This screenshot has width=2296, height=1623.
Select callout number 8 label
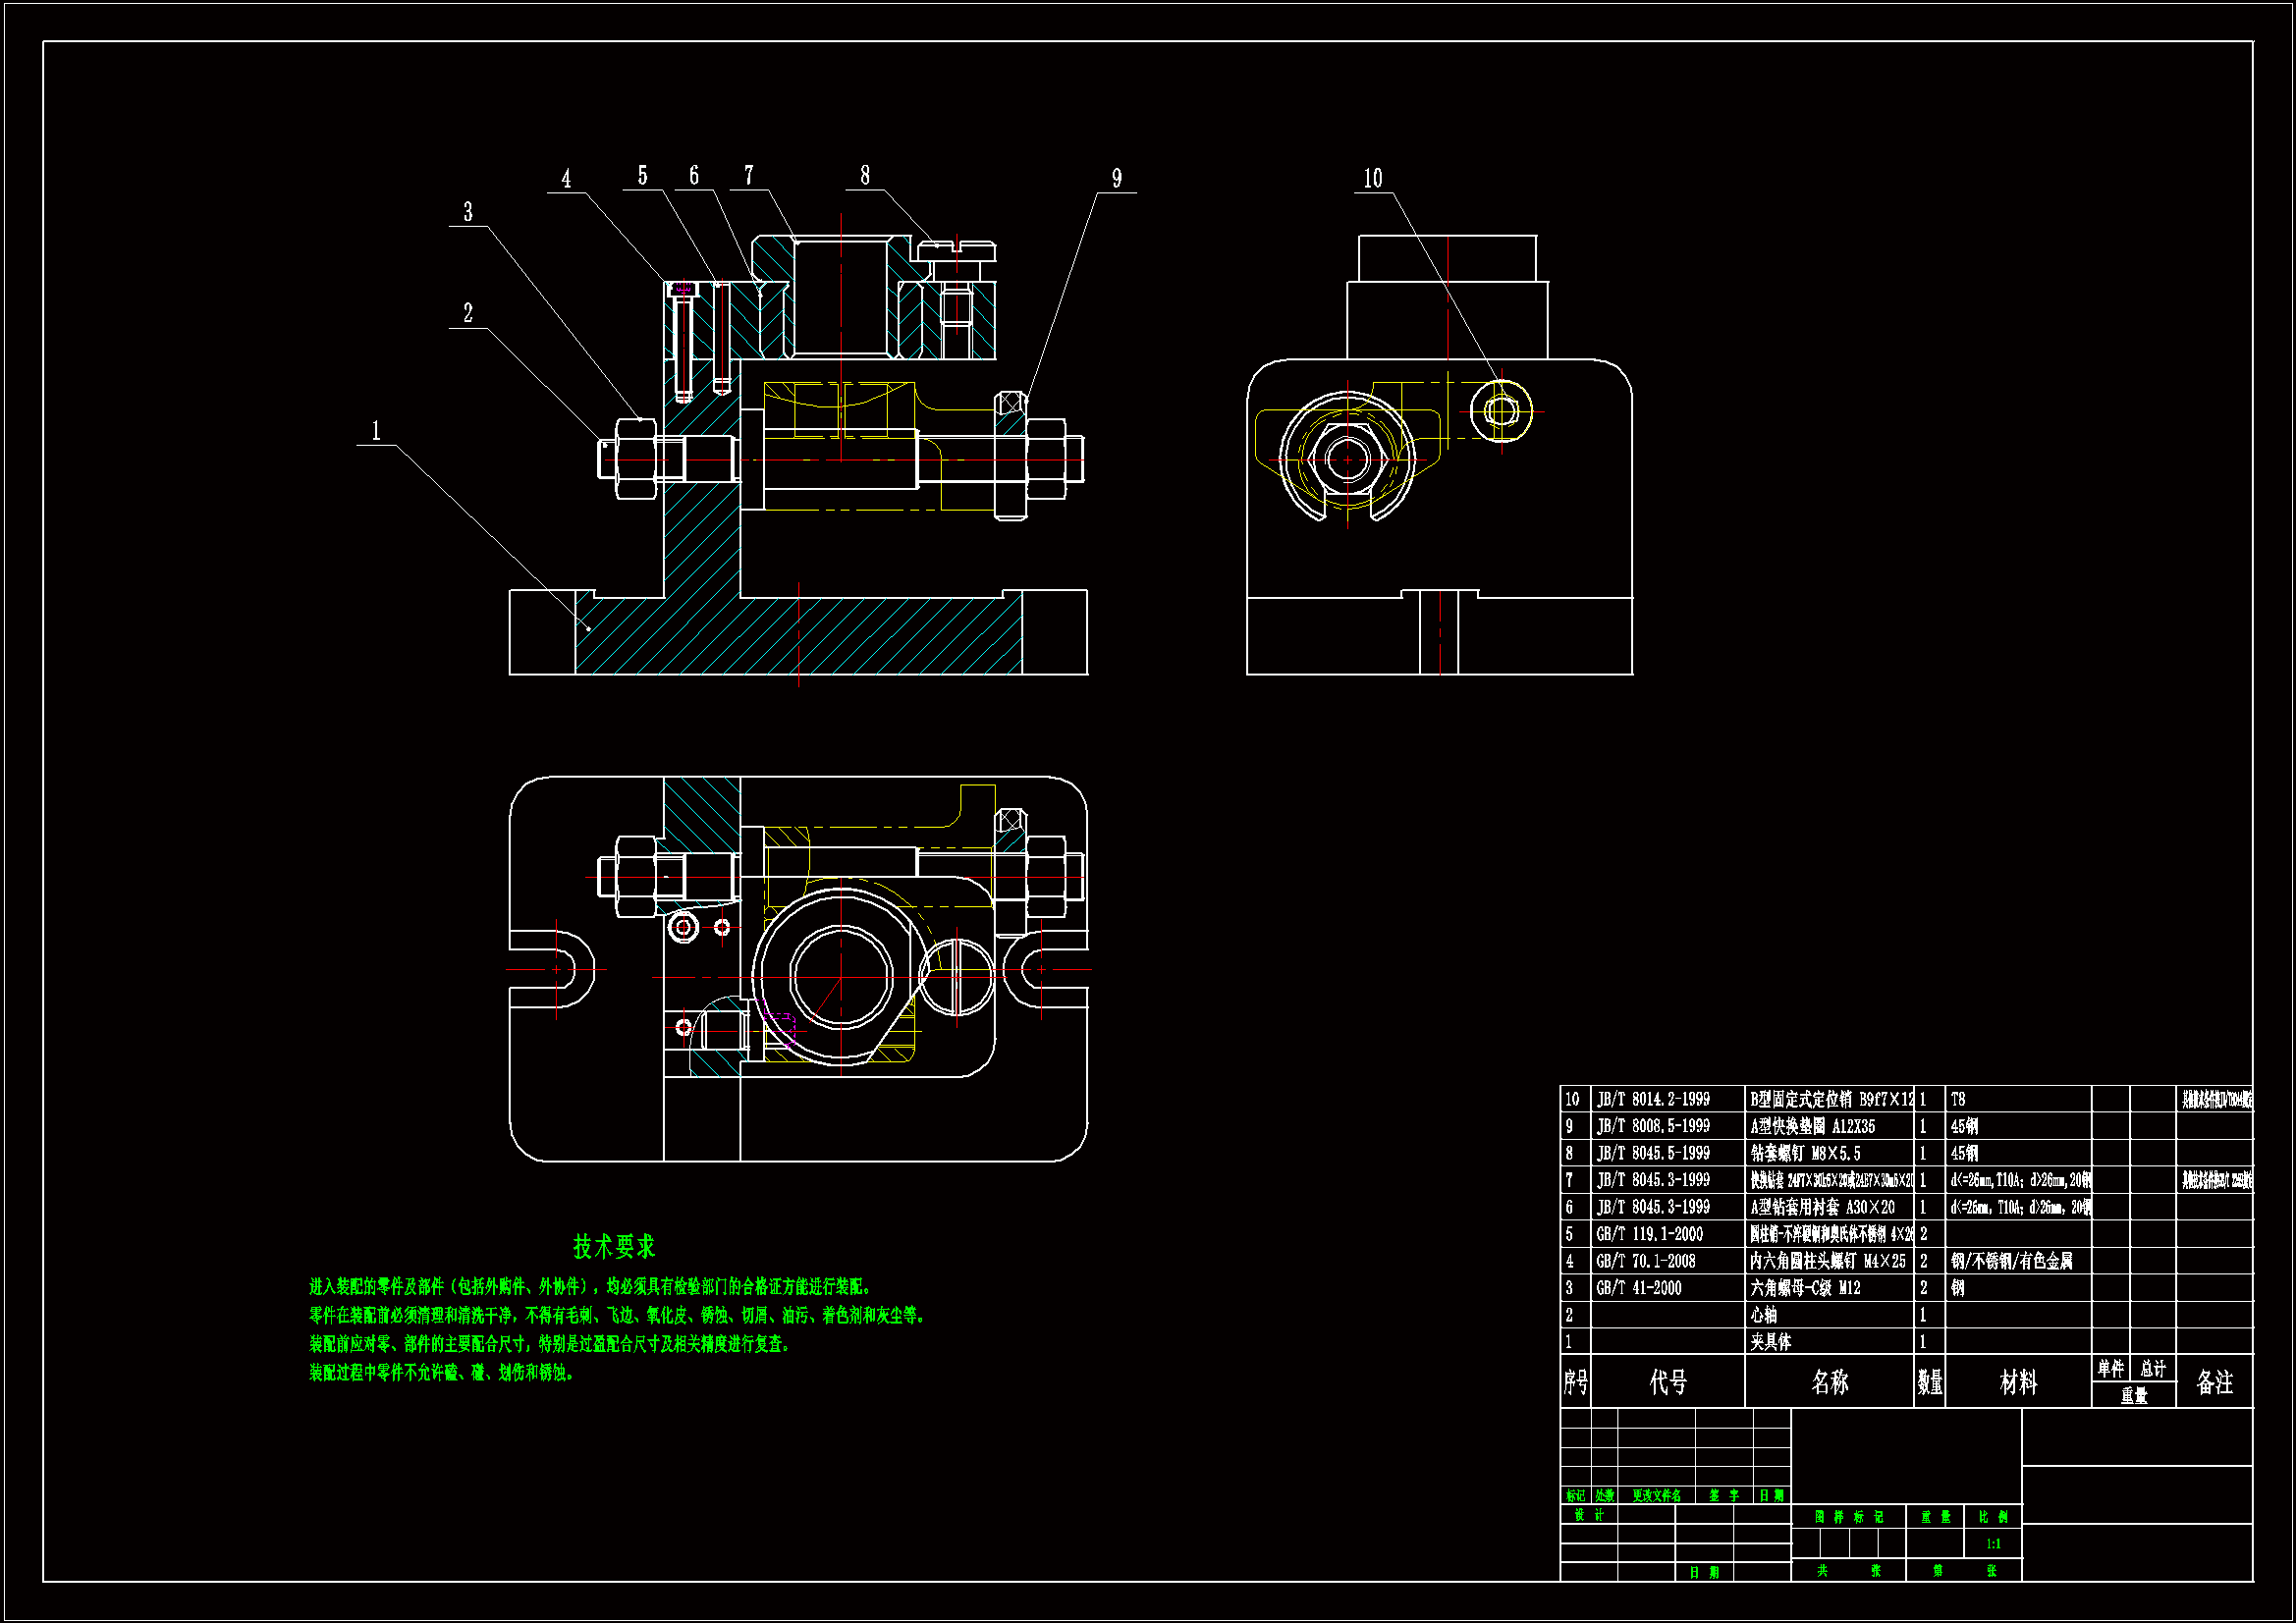[x=865, y=176]
